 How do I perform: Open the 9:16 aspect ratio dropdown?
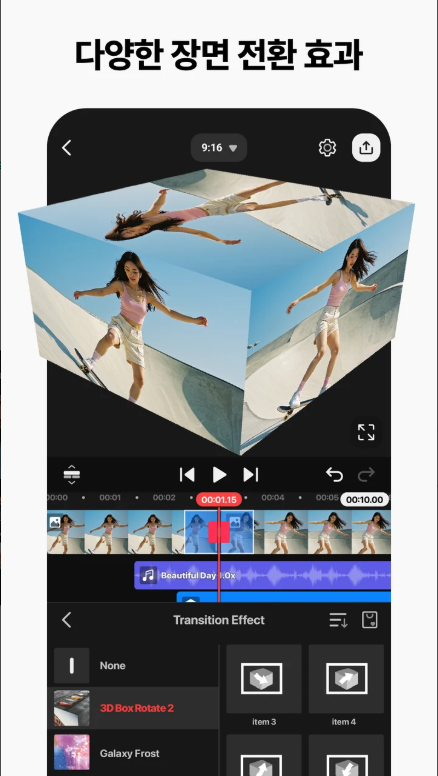[x=219, y=147]
